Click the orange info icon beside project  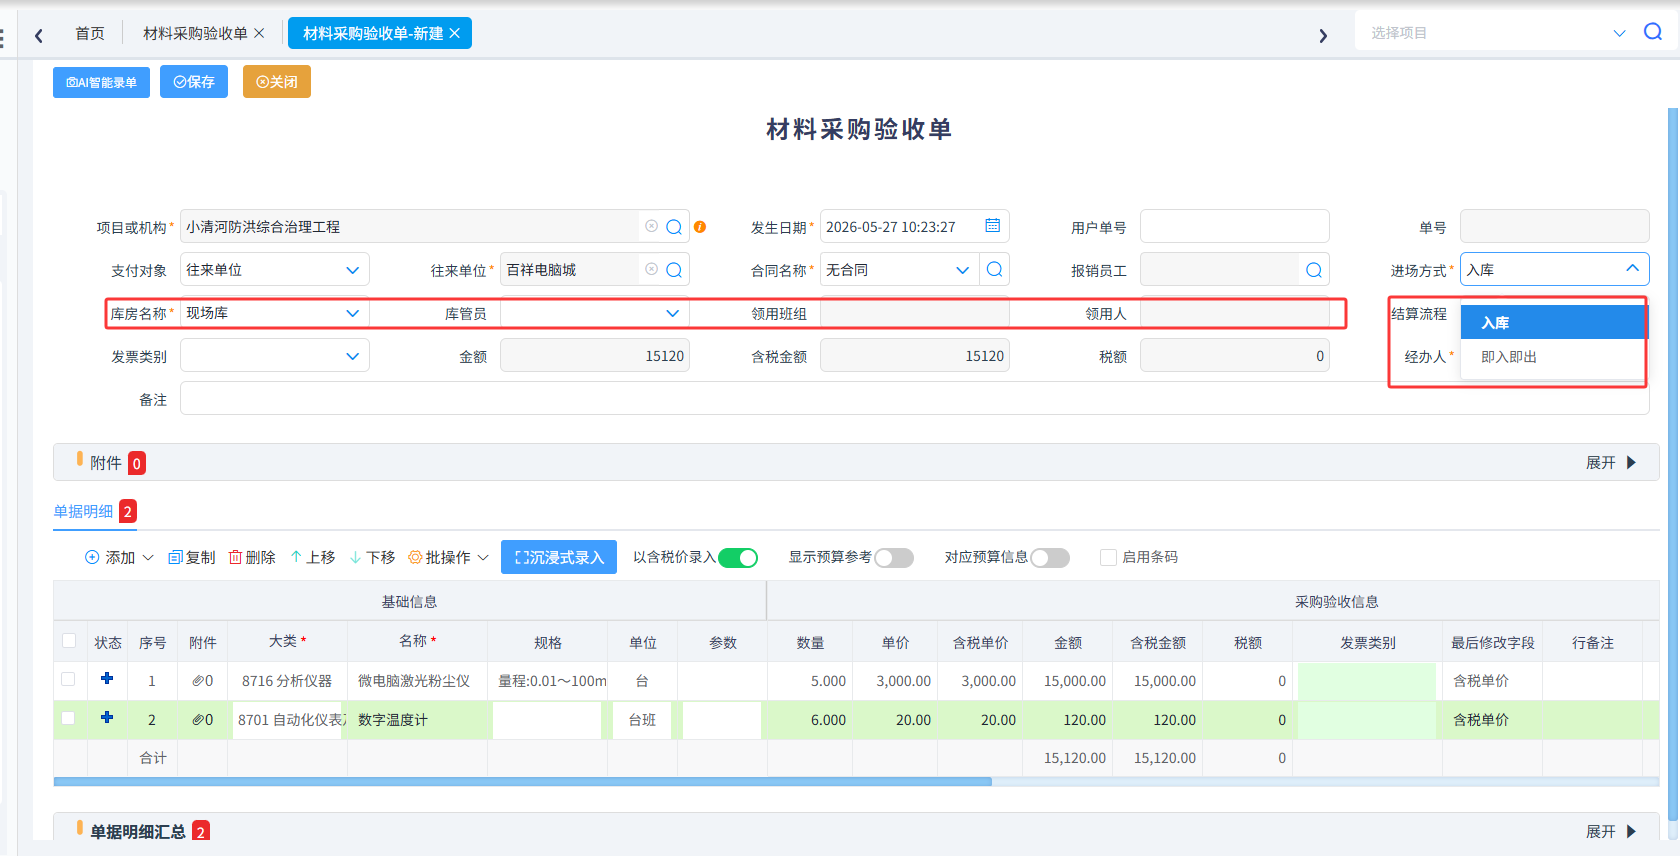pyautogui.click(x=700, y=227)
